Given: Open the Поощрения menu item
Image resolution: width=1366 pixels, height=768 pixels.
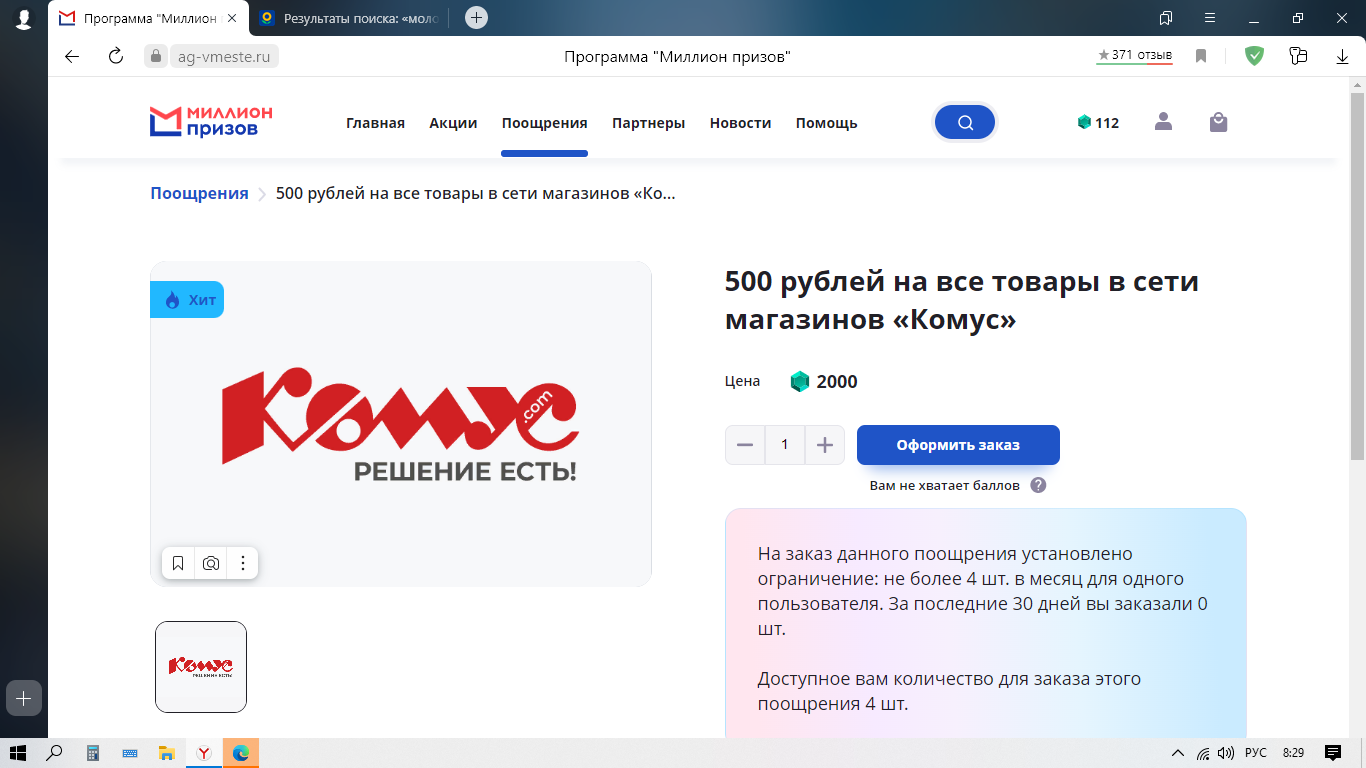Looking at the screenshot, I should [x=544, y=123].
